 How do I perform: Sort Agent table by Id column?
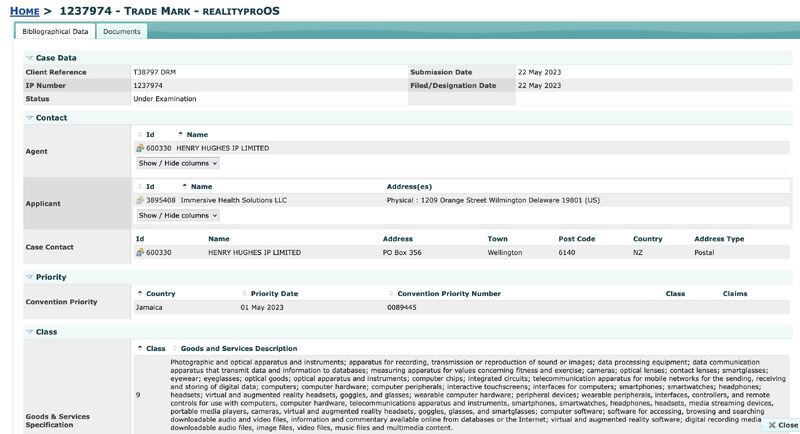149,134
